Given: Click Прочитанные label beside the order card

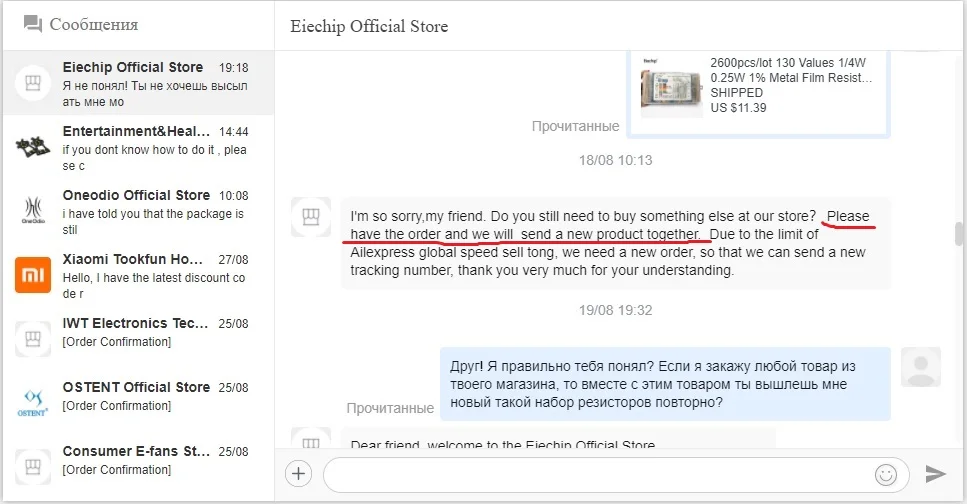Looking at the screenshot, I should (x=575, y=126).
